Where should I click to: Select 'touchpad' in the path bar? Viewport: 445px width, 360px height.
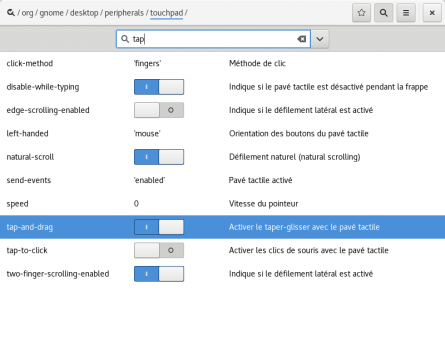pyautogui.click(x=166, y=13)
